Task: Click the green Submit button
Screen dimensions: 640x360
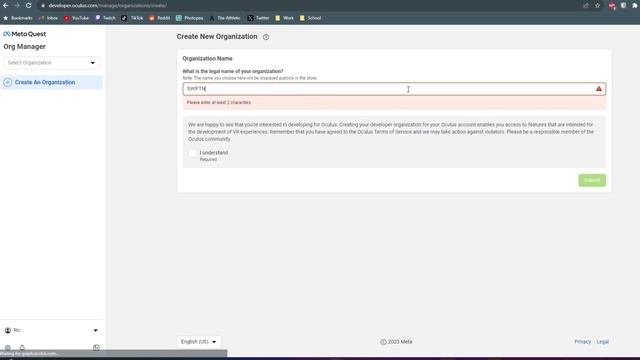Action: pyautogui.click(x=592, y=180)
